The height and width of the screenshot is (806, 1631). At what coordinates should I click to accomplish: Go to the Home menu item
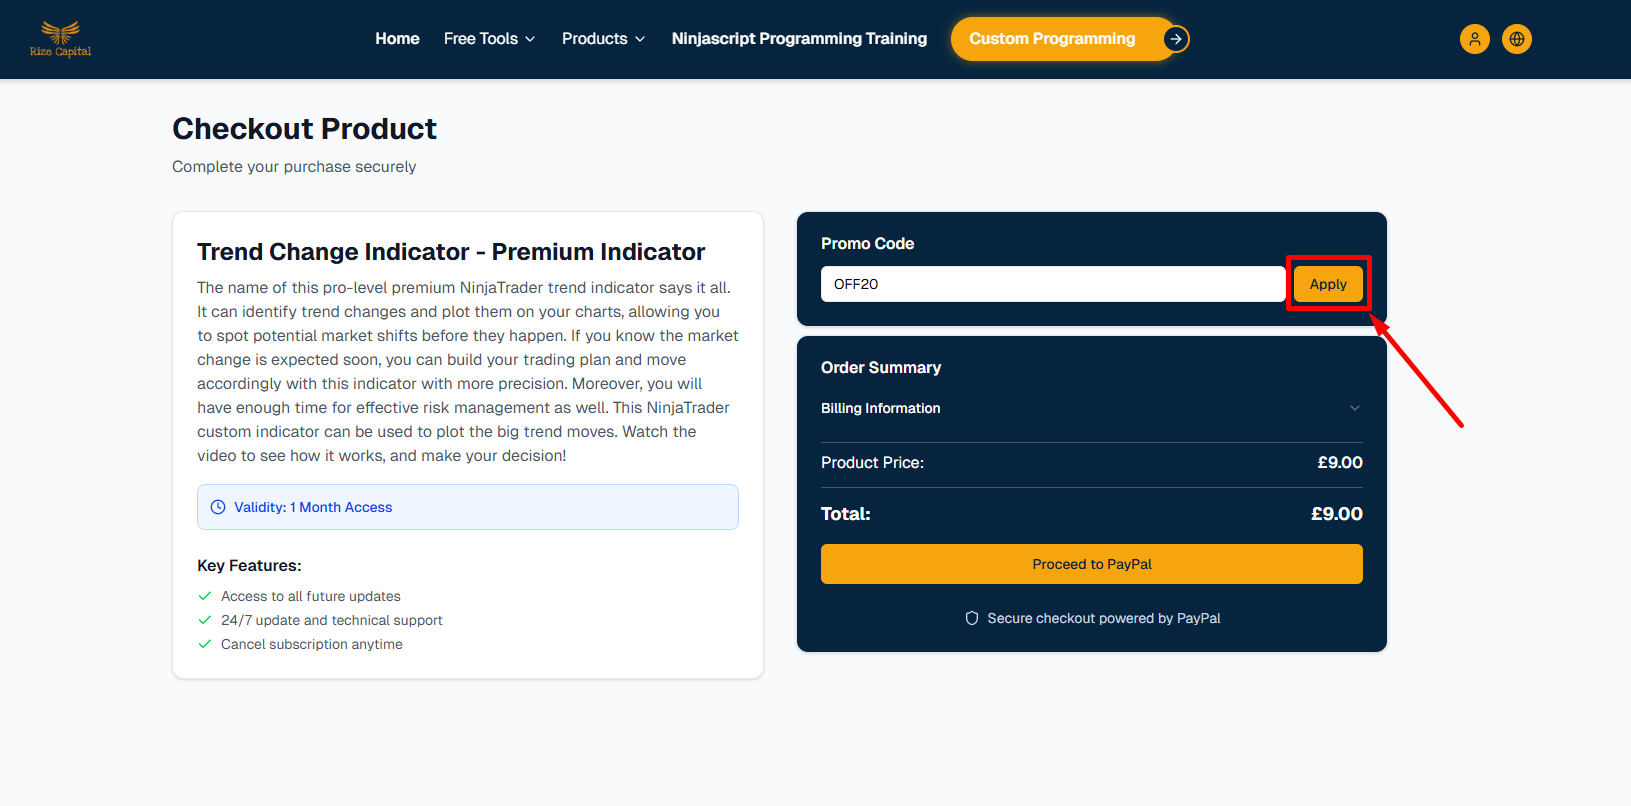point(397,39)
